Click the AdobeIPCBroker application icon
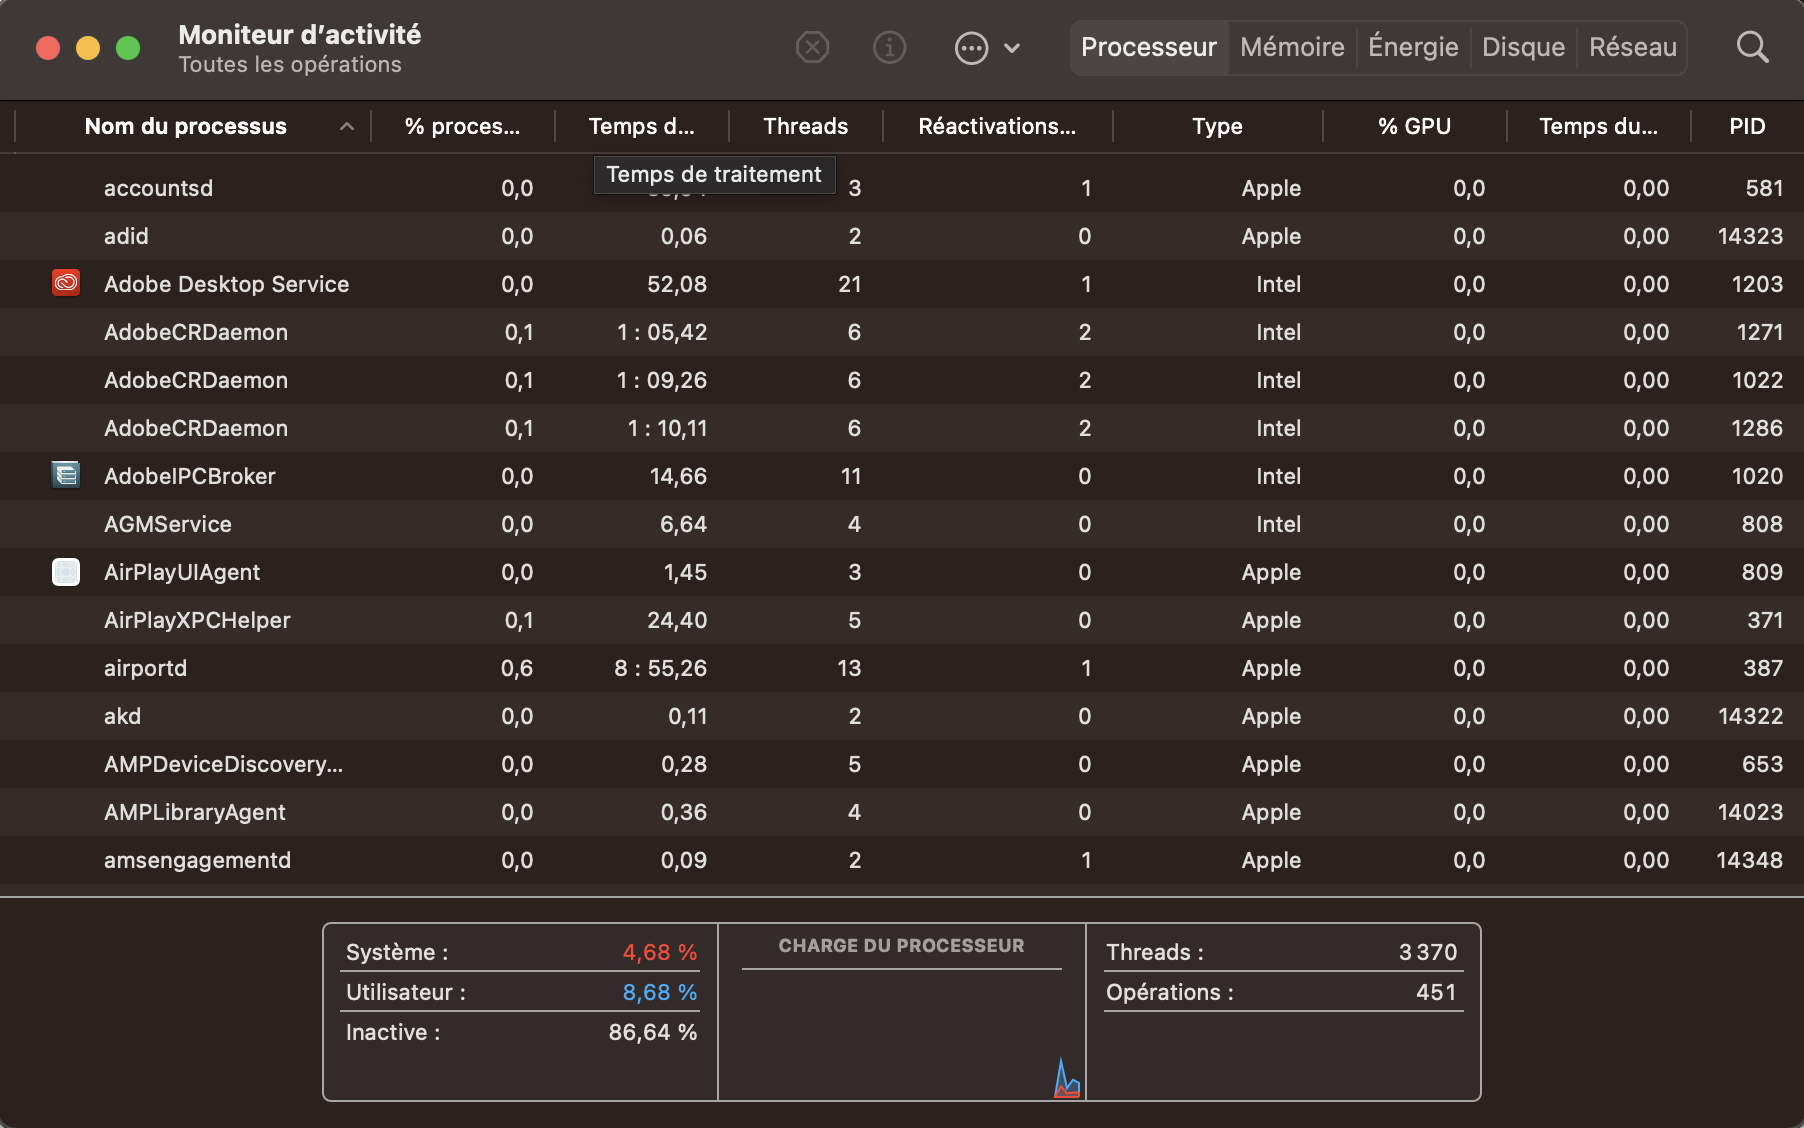This screenshot has width=1804, height=1128. click(x=65, y=475)
